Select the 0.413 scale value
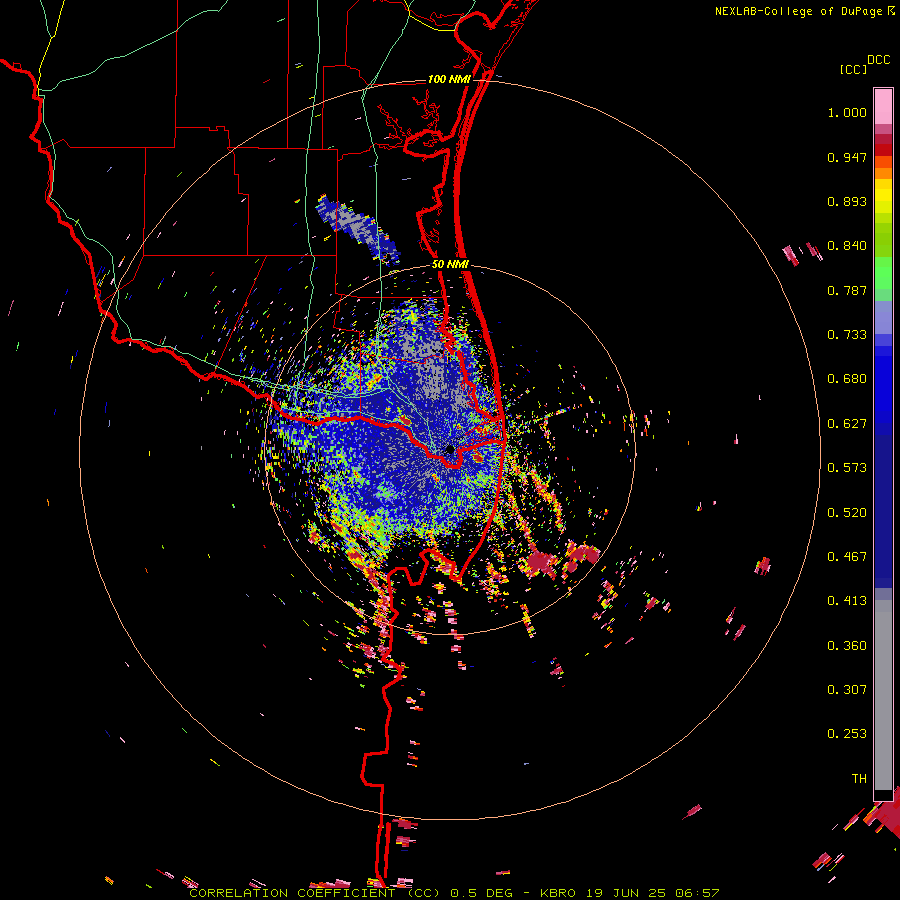 [847, 601]
